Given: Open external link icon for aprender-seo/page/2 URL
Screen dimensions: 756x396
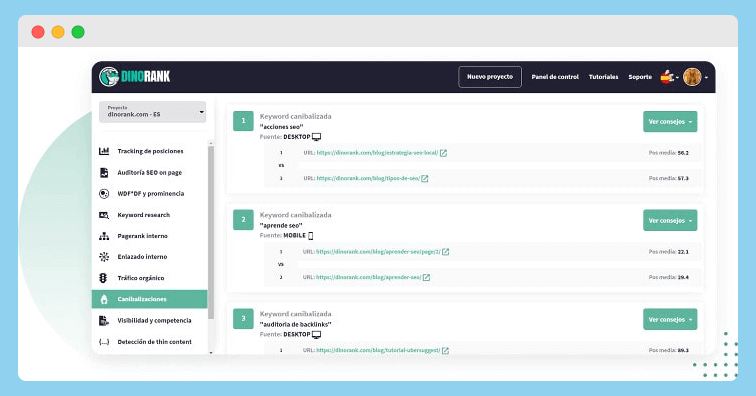Looking at the screenshot, I should 446,252.
